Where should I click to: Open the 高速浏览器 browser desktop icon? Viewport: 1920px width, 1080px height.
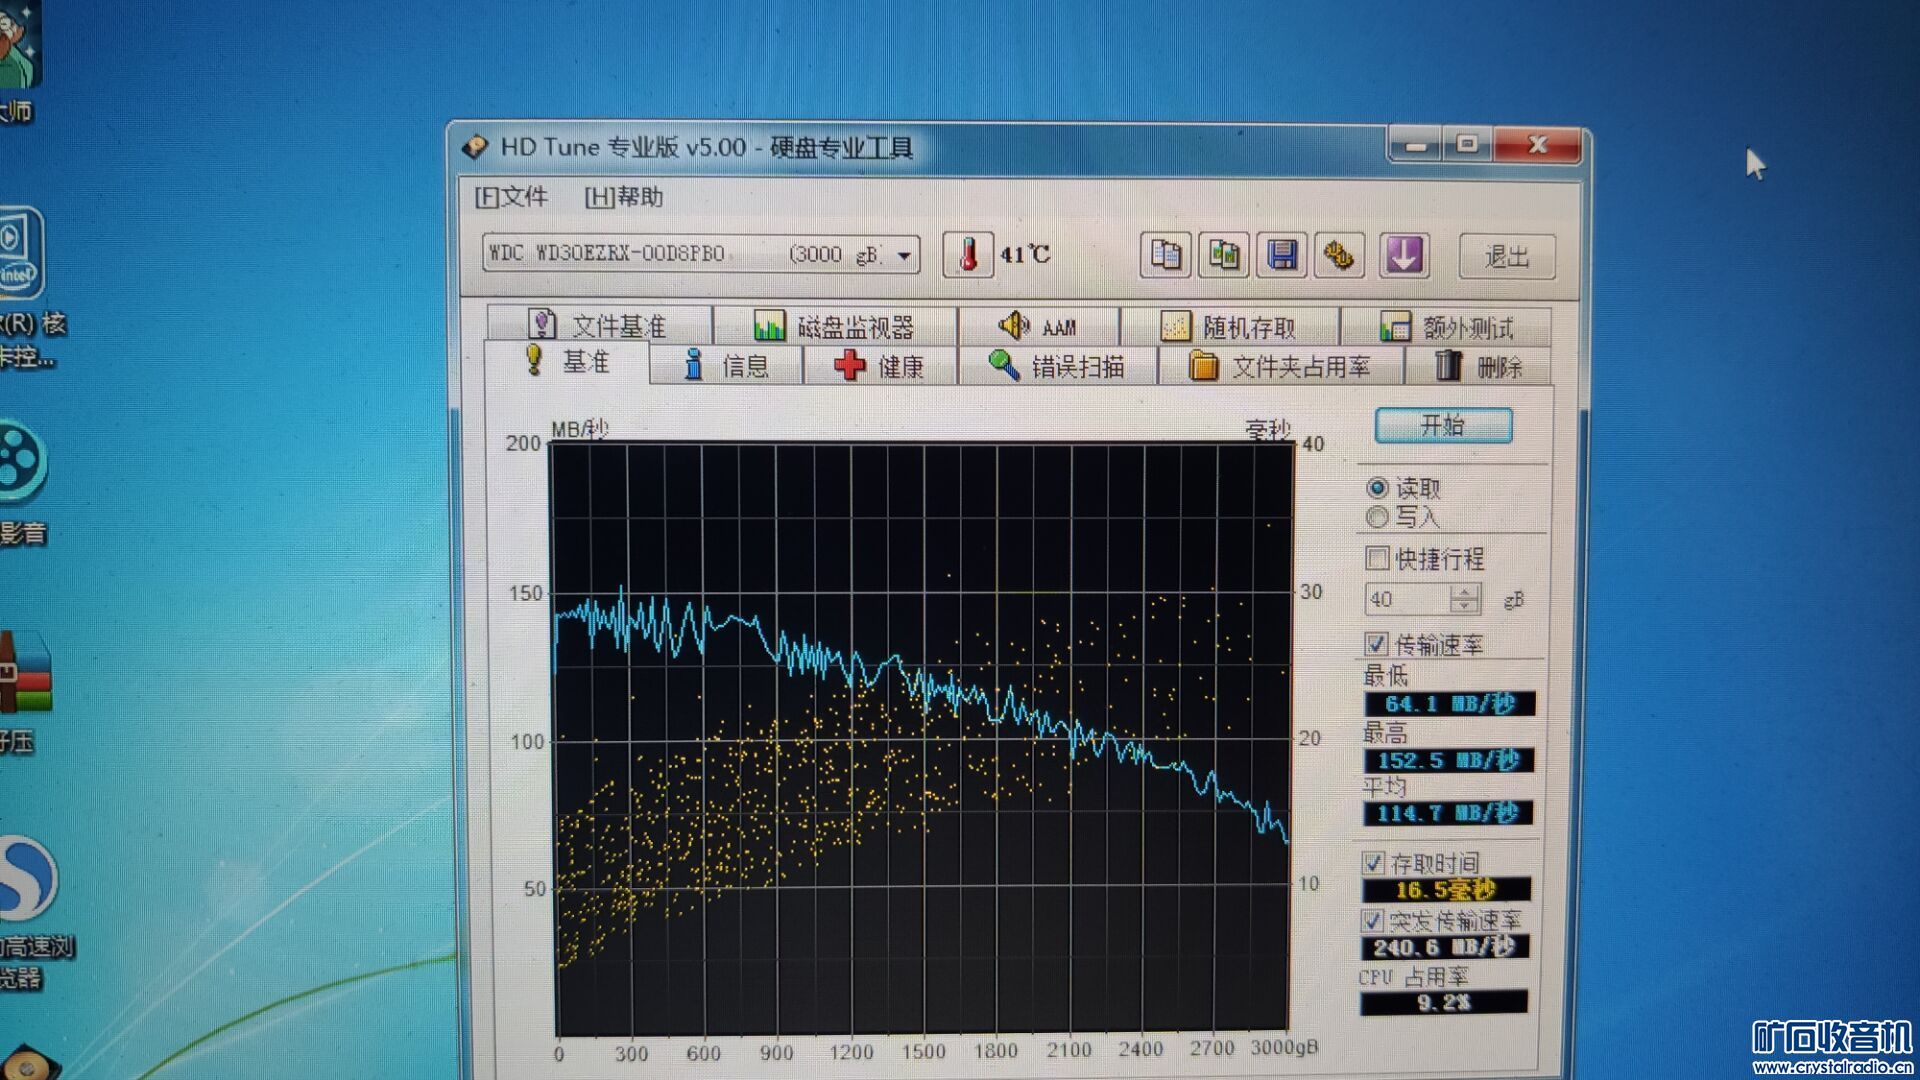pos(28,880)
